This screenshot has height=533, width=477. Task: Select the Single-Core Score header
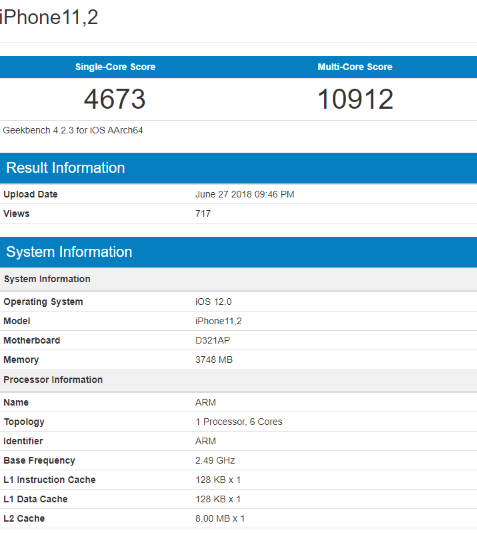[115, 67]
